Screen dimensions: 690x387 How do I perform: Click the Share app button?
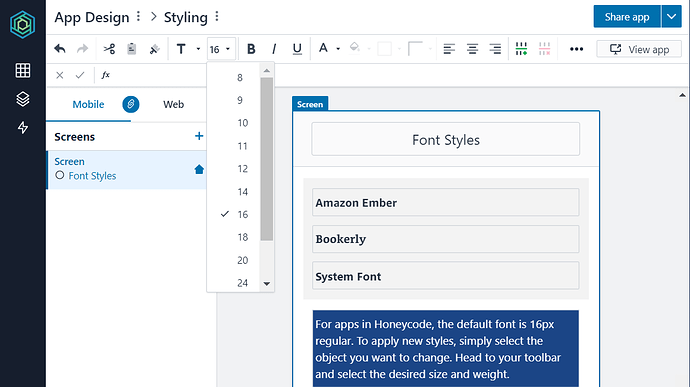click(627, 17)
